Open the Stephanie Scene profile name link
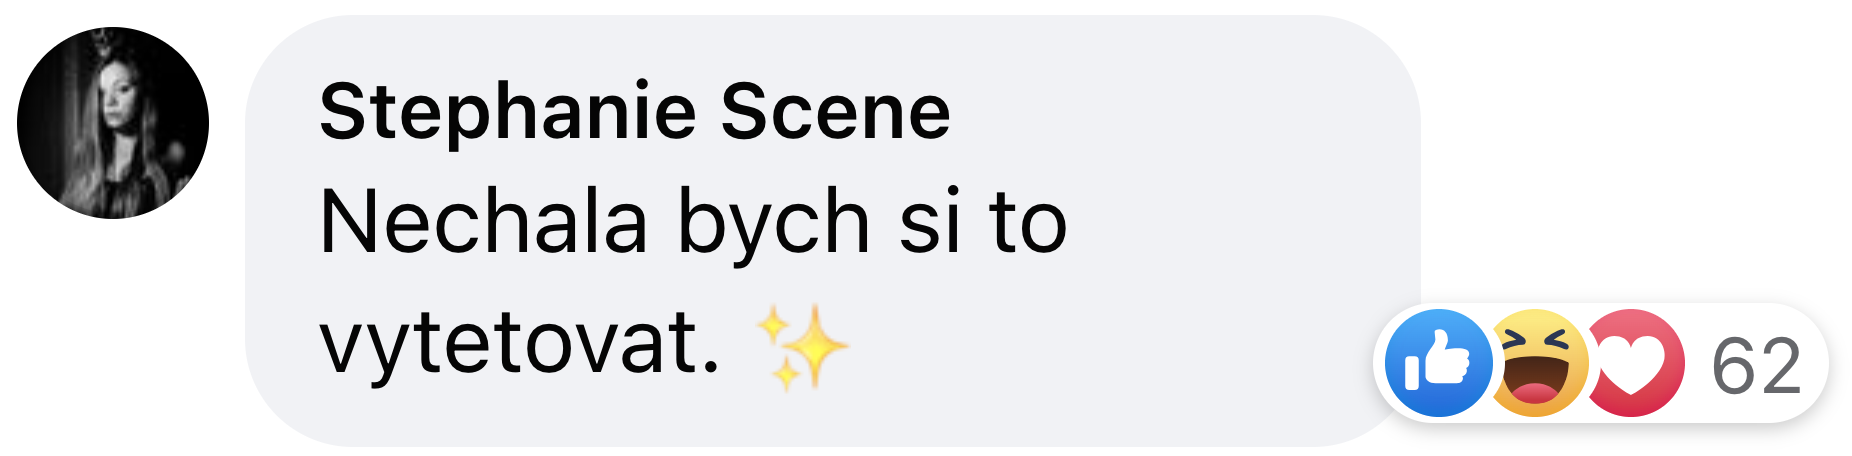 (x=635, y=111)
